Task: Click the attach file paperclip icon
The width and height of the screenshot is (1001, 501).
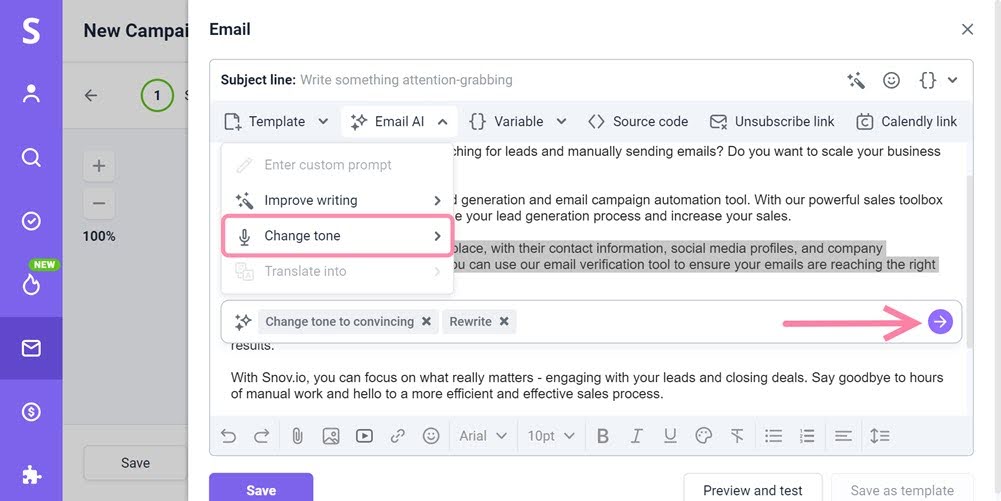Action: 297,436
